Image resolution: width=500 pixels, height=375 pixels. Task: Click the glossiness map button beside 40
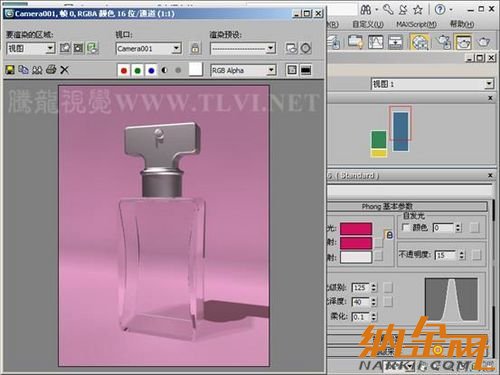(x=388, y=302)
